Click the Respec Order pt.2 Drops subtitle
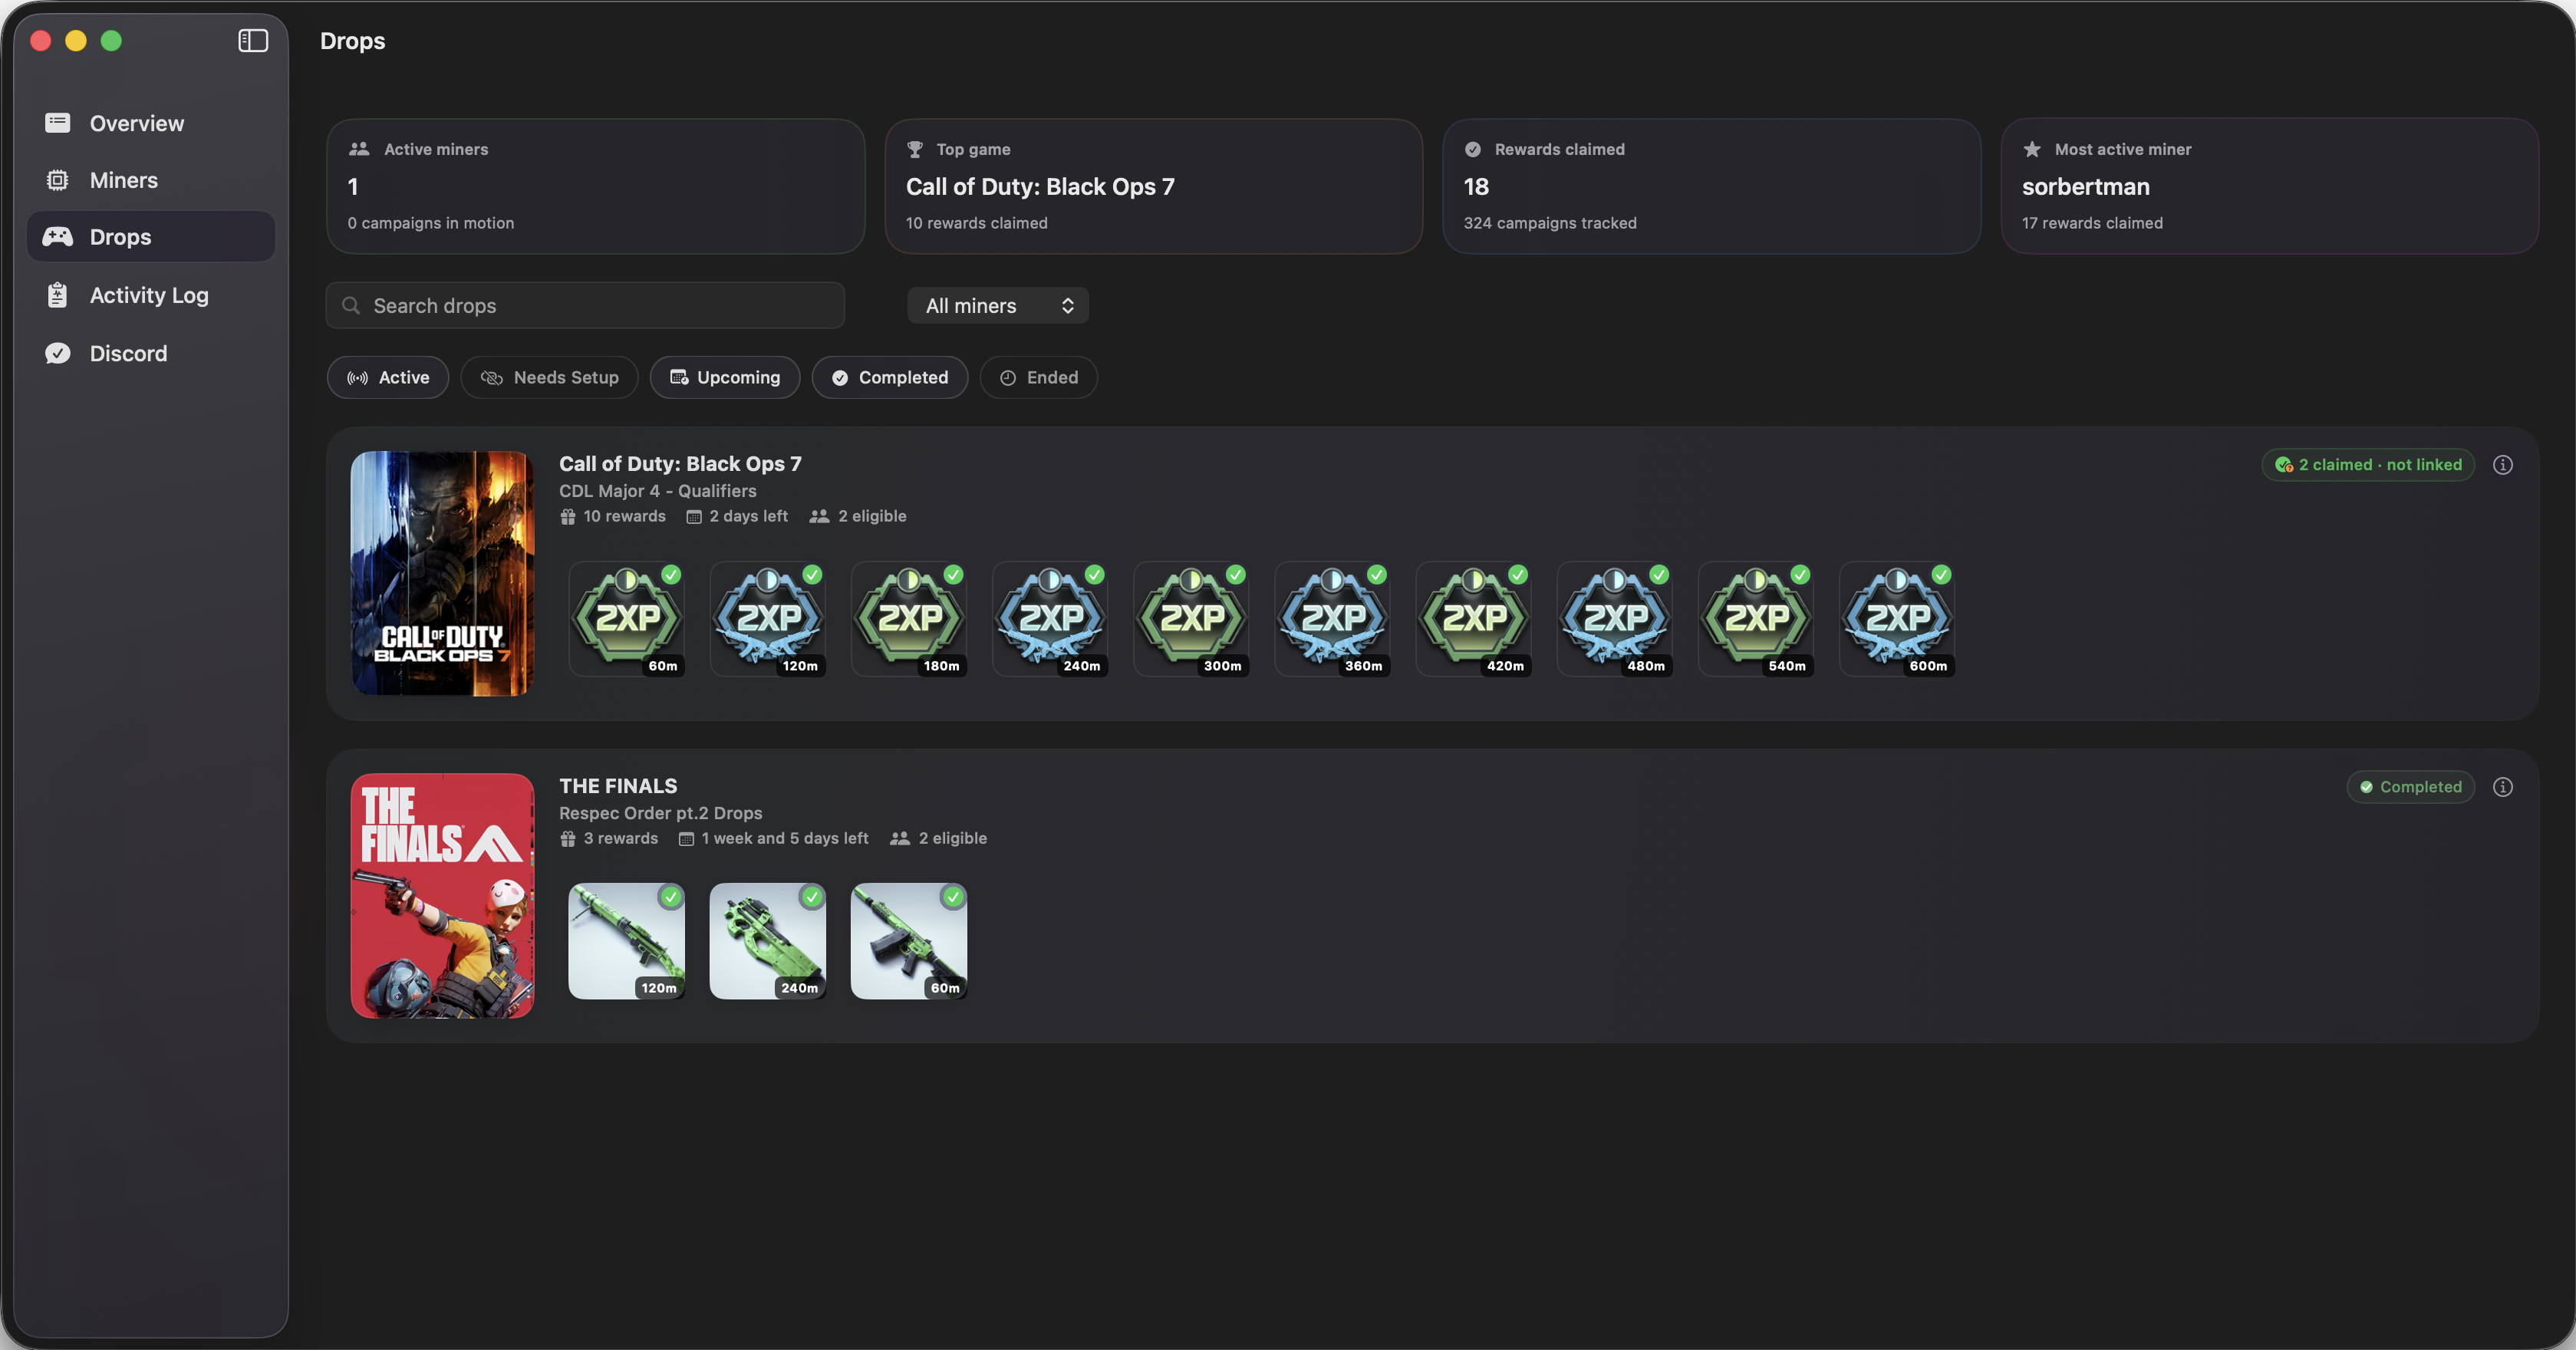This screenshot has width=2576, height=1350. coord(661,813)
